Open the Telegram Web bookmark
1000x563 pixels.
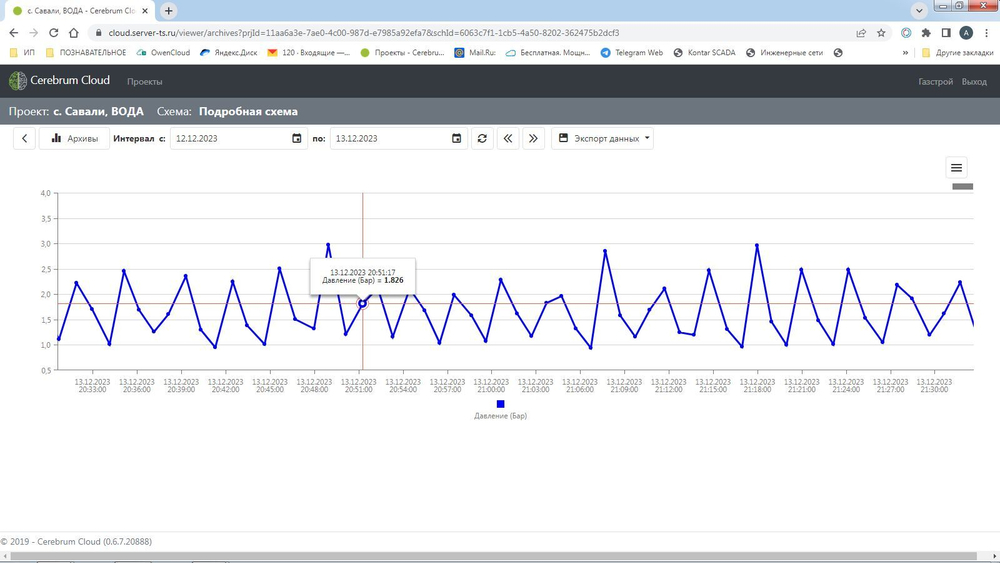click(x=632, y=53)
